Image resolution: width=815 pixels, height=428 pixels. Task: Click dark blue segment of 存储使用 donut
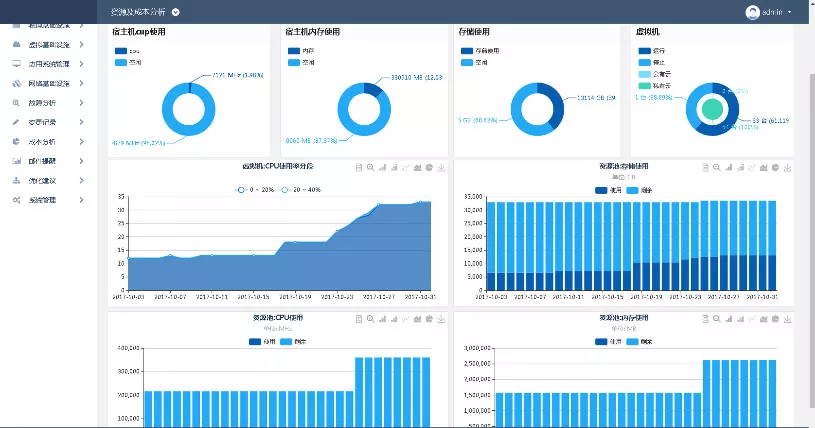(x=557, y=107)
